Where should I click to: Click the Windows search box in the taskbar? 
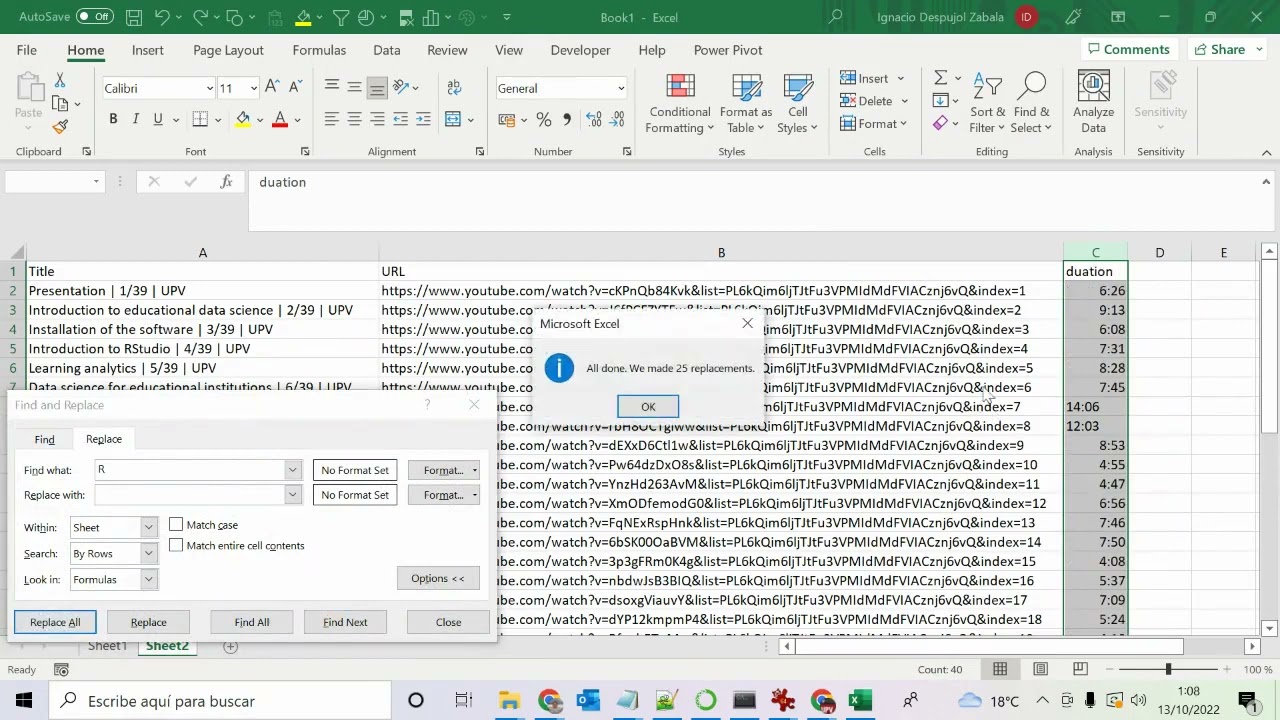[x=220, y=701]
